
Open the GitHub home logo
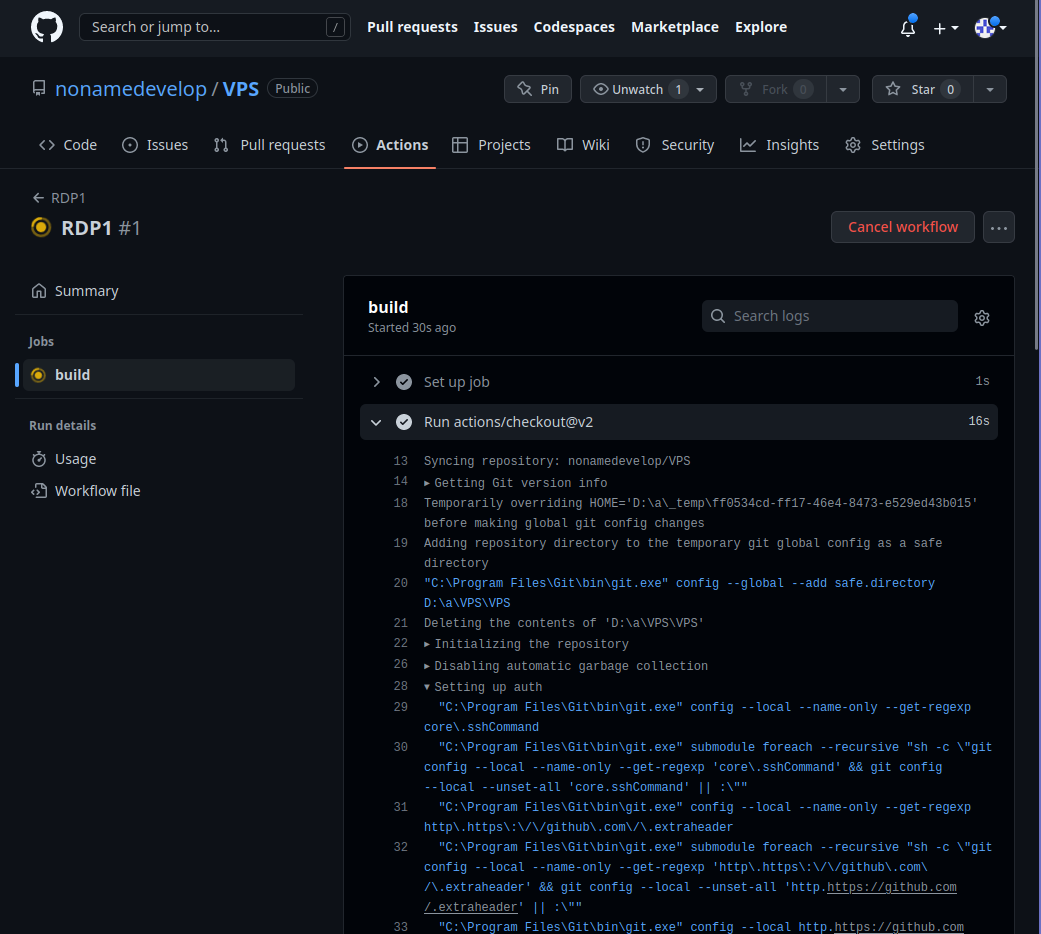pos(46,27)
